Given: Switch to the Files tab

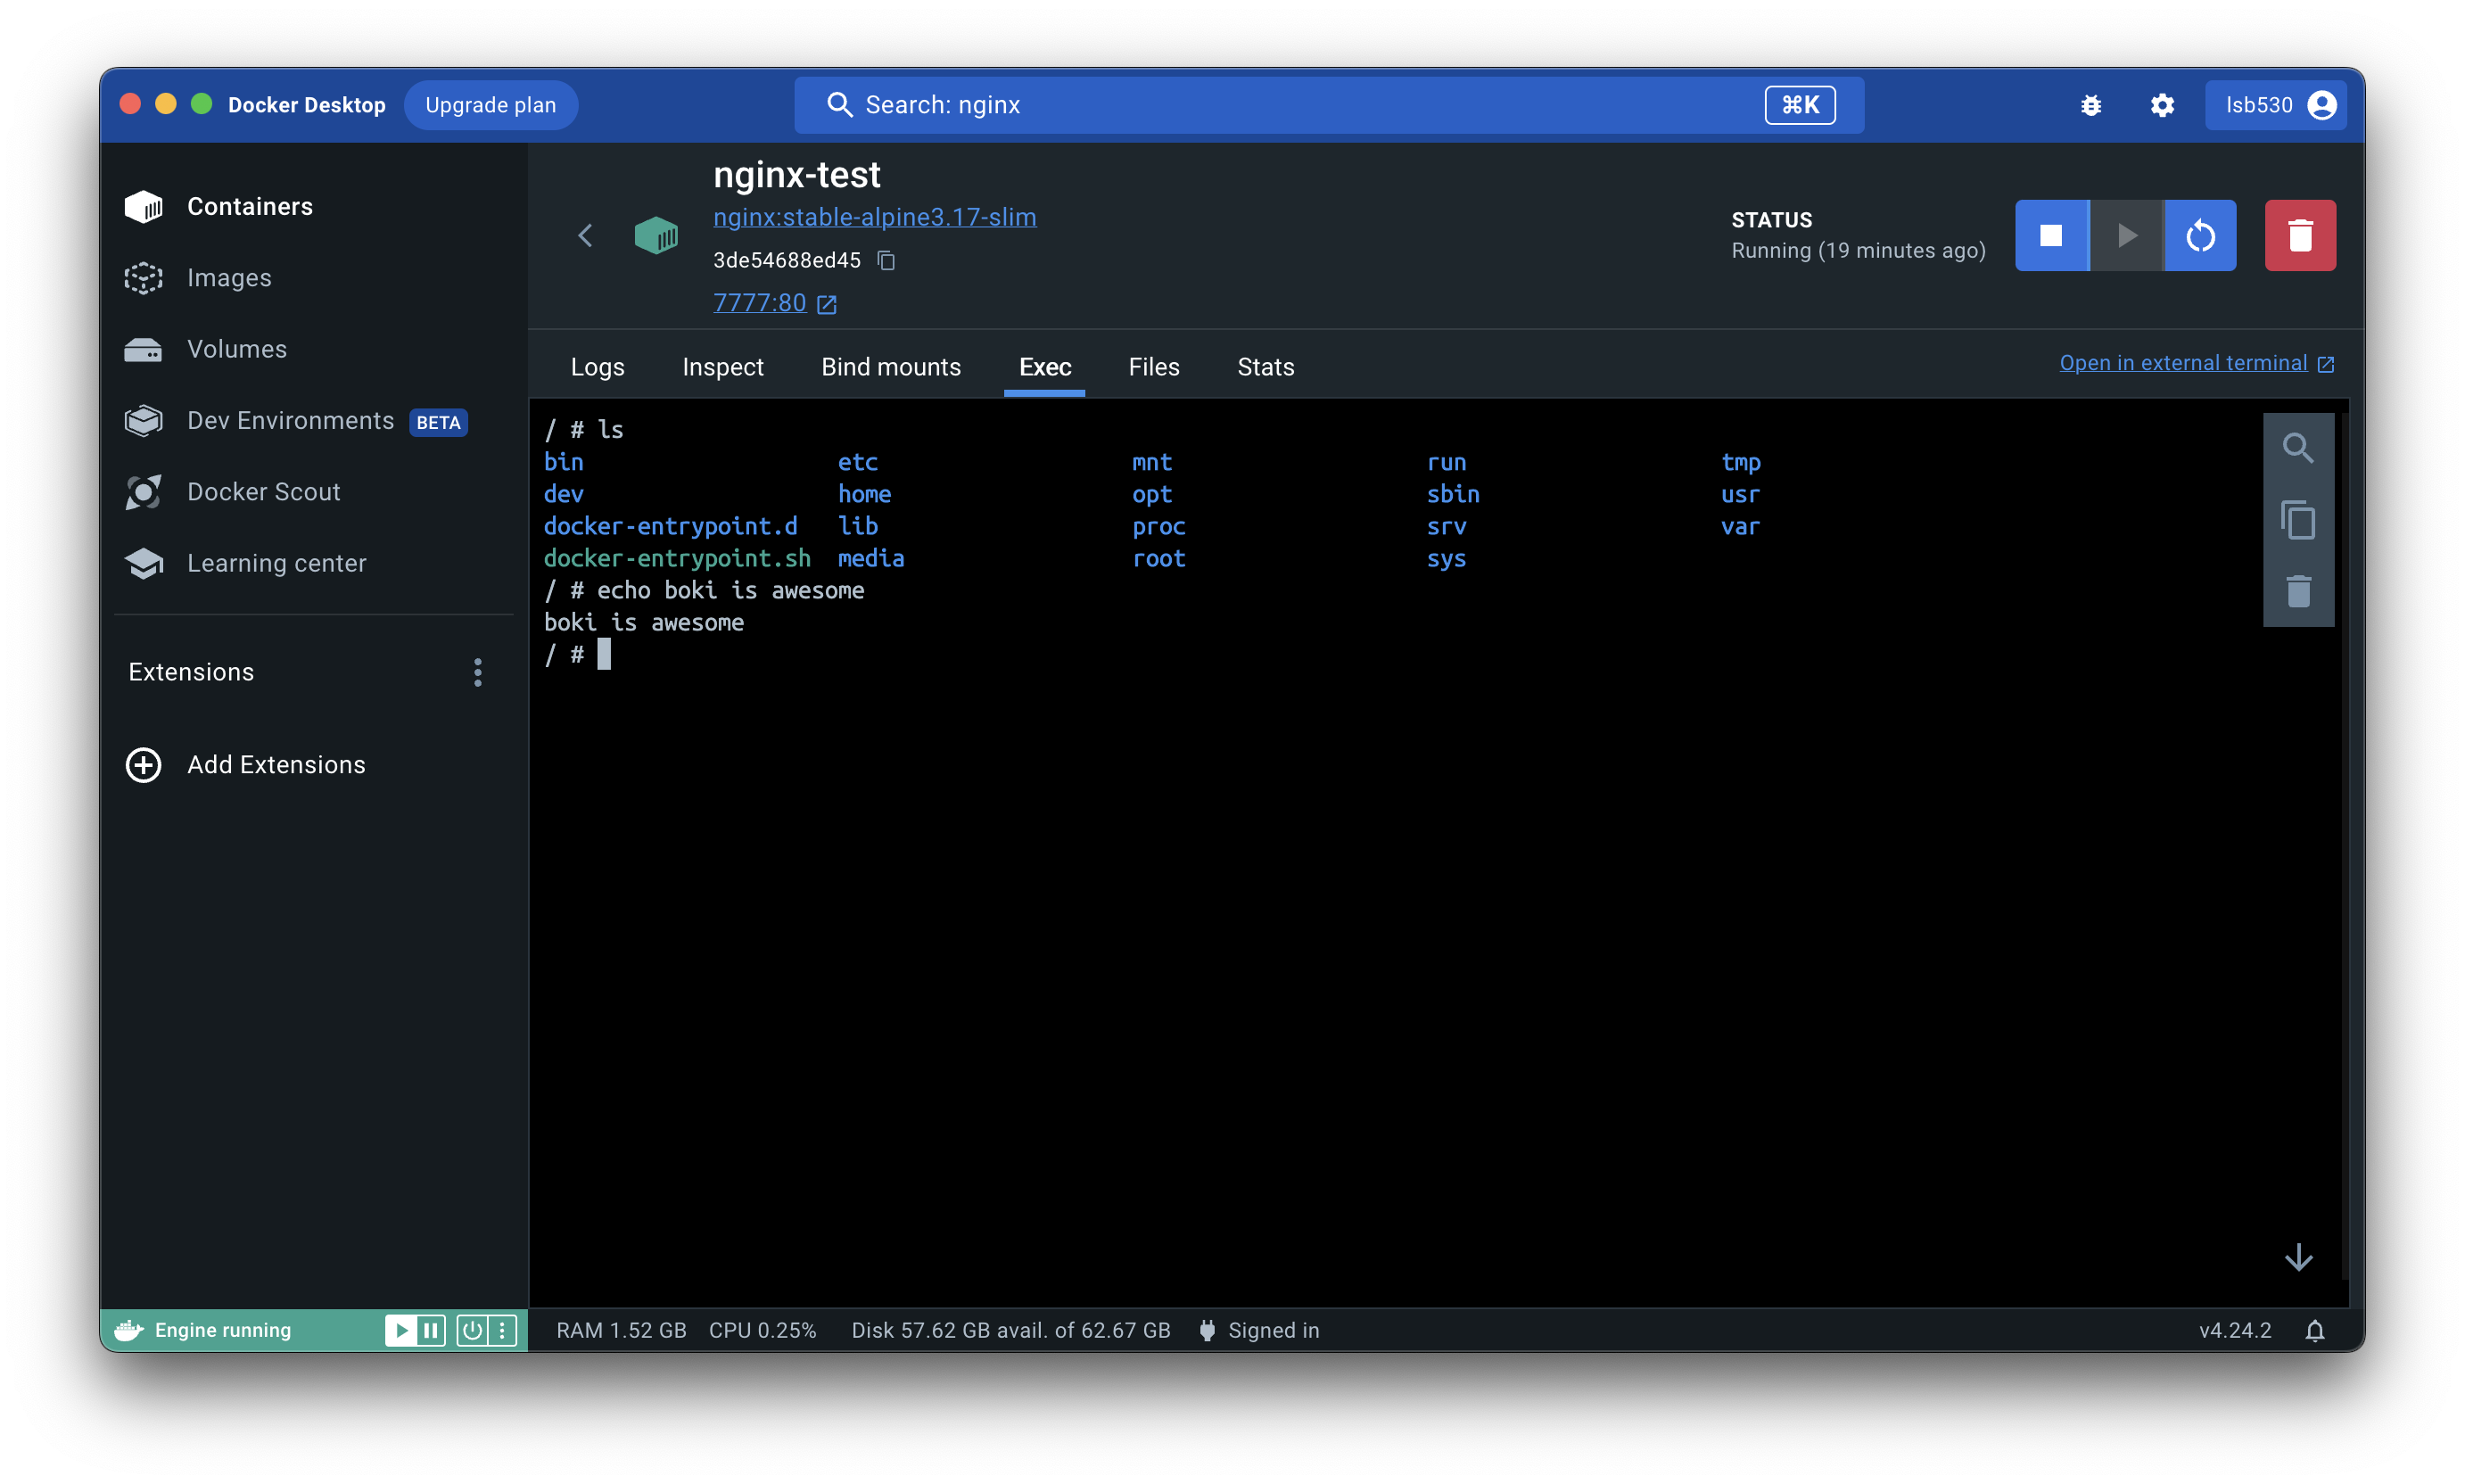Looking at the screenshot, I should pos(1153,367).
